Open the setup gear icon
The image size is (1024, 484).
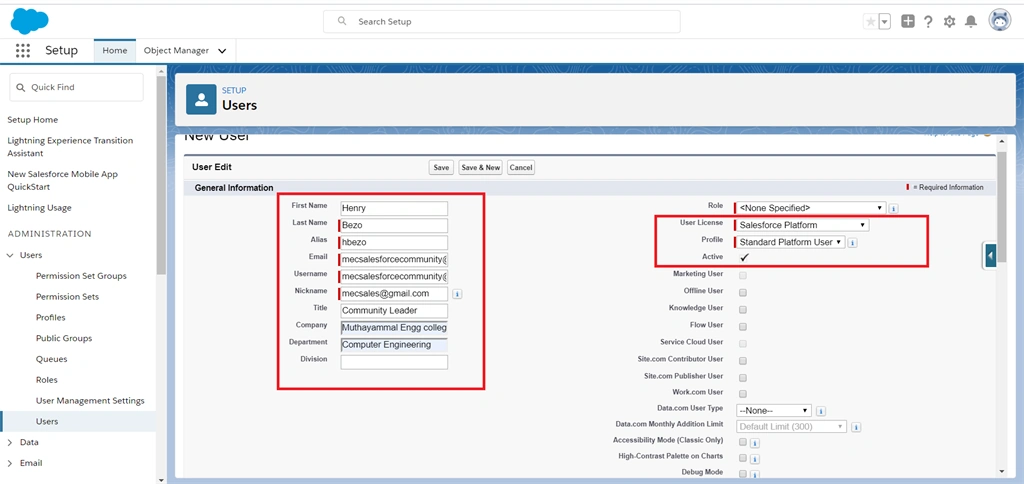pyautogui.click(x=950, y=22)
